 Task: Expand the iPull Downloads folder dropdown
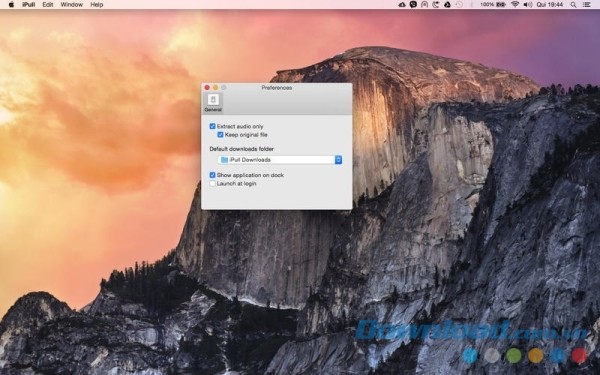coord(280,160)
